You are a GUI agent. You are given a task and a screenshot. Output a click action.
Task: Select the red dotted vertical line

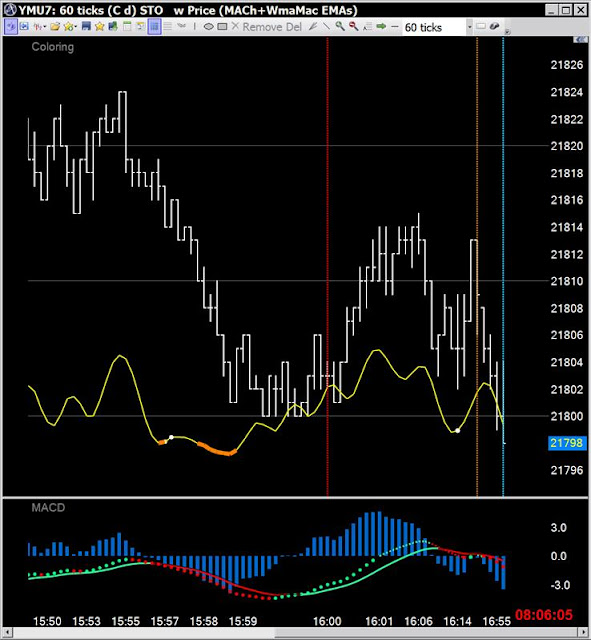pos(327,265)
